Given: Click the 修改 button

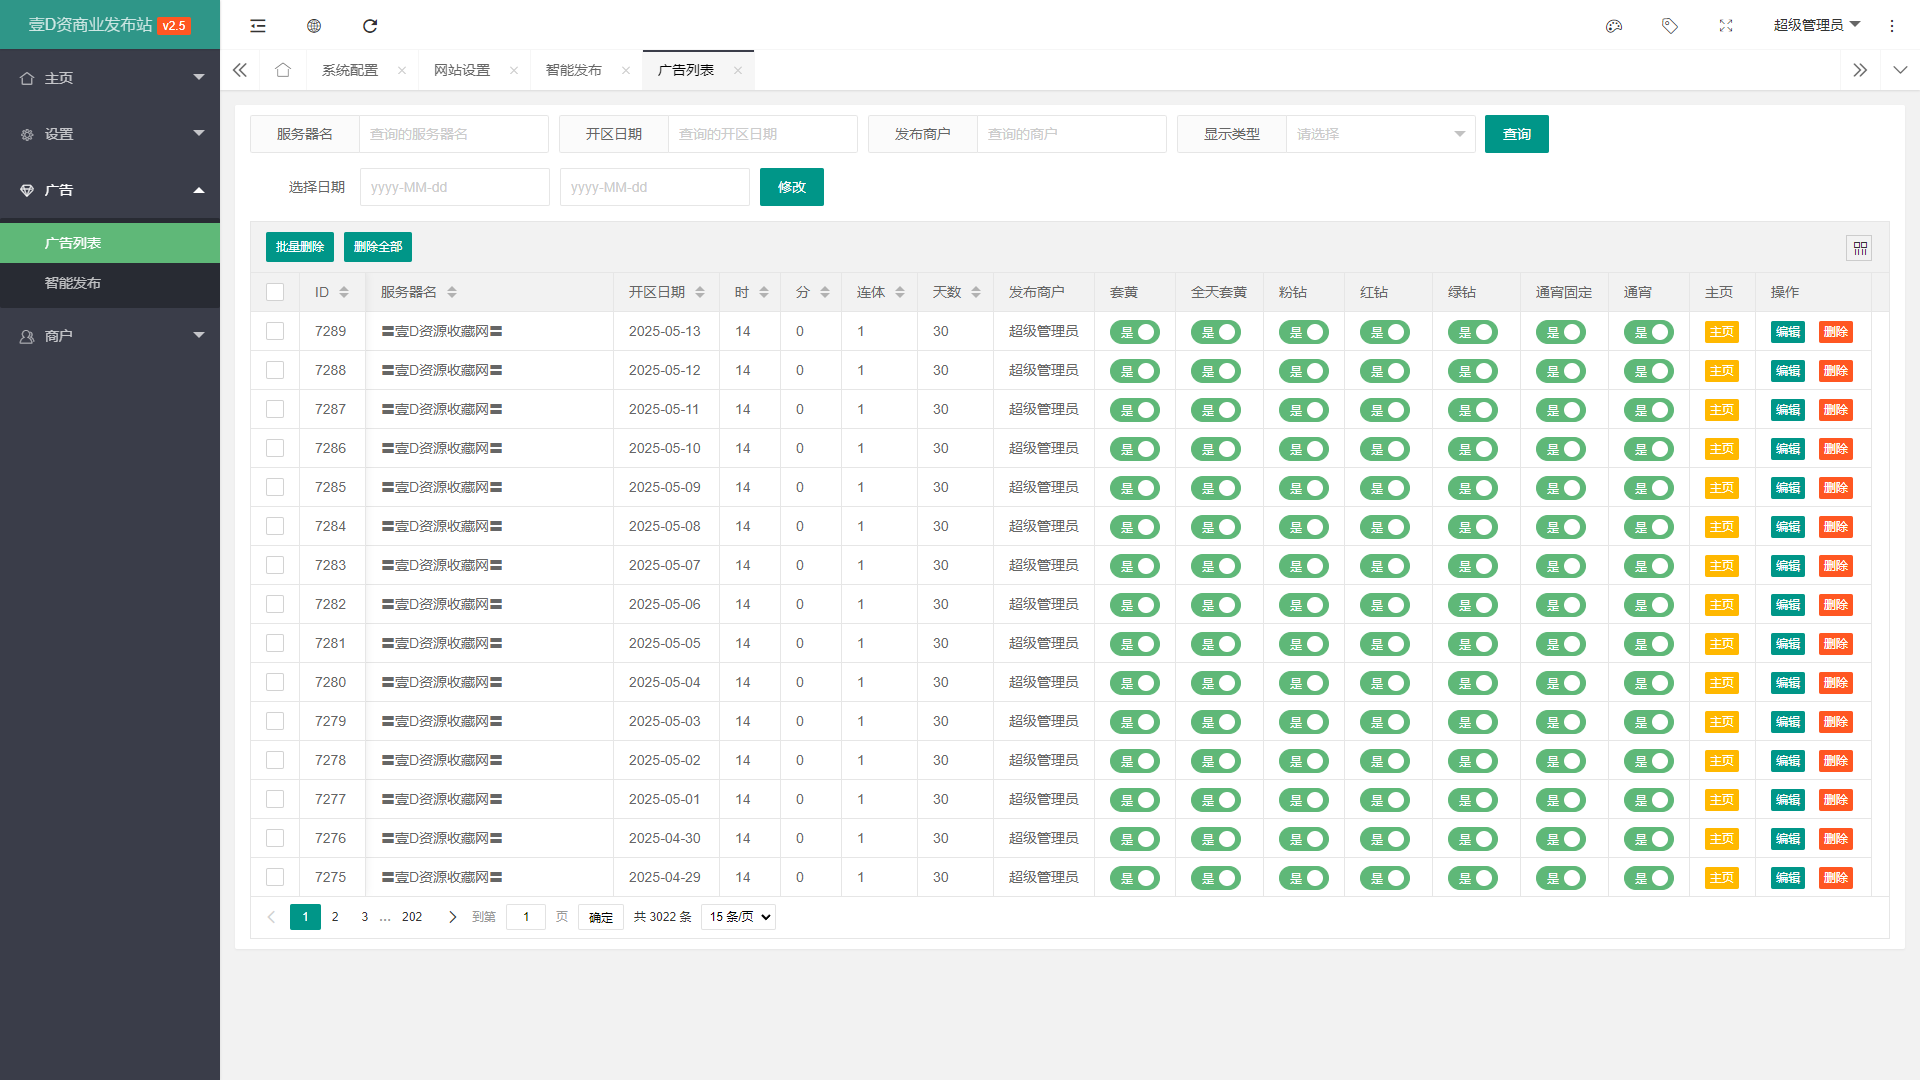Looking at the screenshot, I should coord(792,187).
